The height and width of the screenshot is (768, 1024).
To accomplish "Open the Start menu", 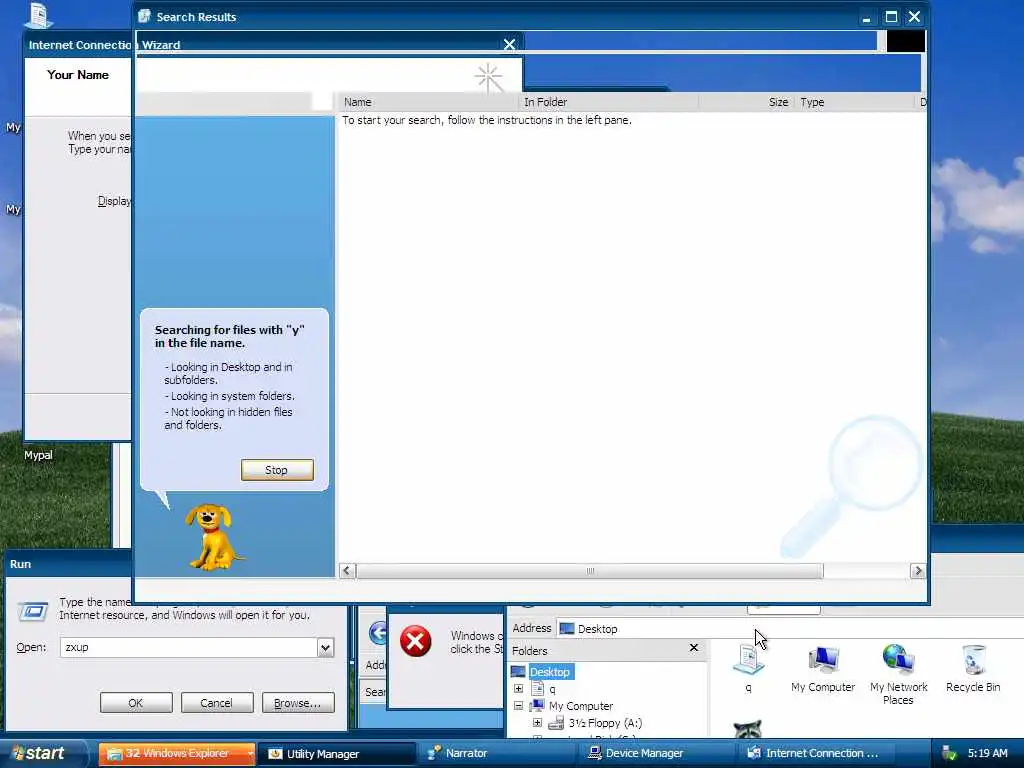I will [42, 753].
